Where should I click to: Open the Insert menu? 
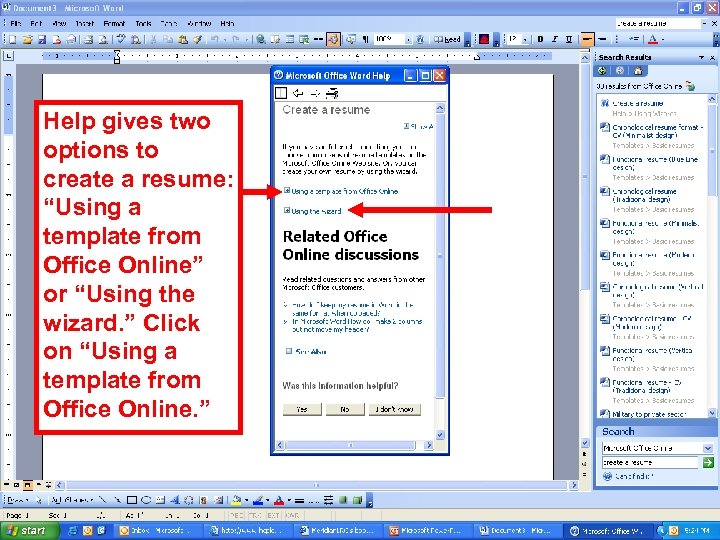pyautogui.click(x=84, y=23)
